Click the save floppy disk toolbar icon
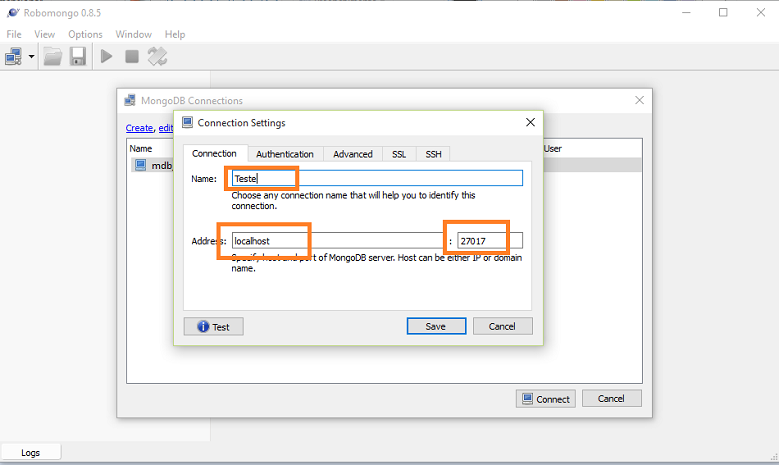Screen dimensions: 779x465 pos(78,57)
